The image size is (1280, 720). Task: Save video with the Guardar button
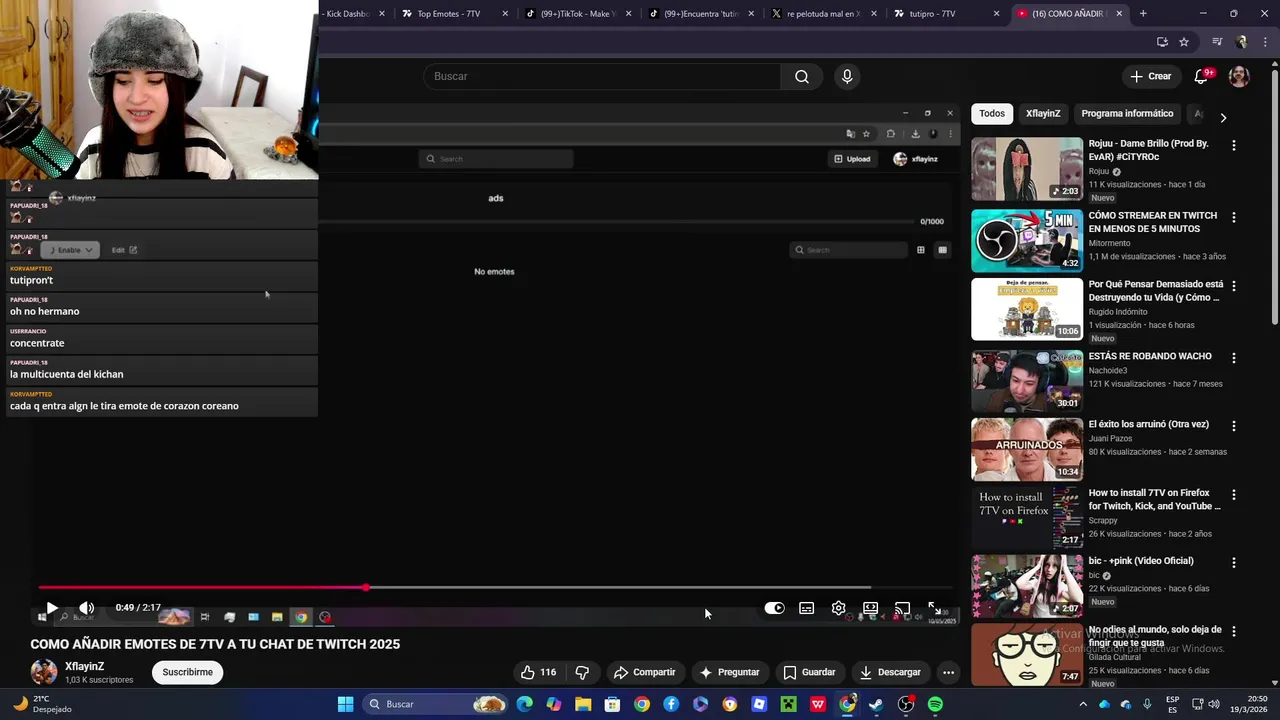[x=809, y=672]
